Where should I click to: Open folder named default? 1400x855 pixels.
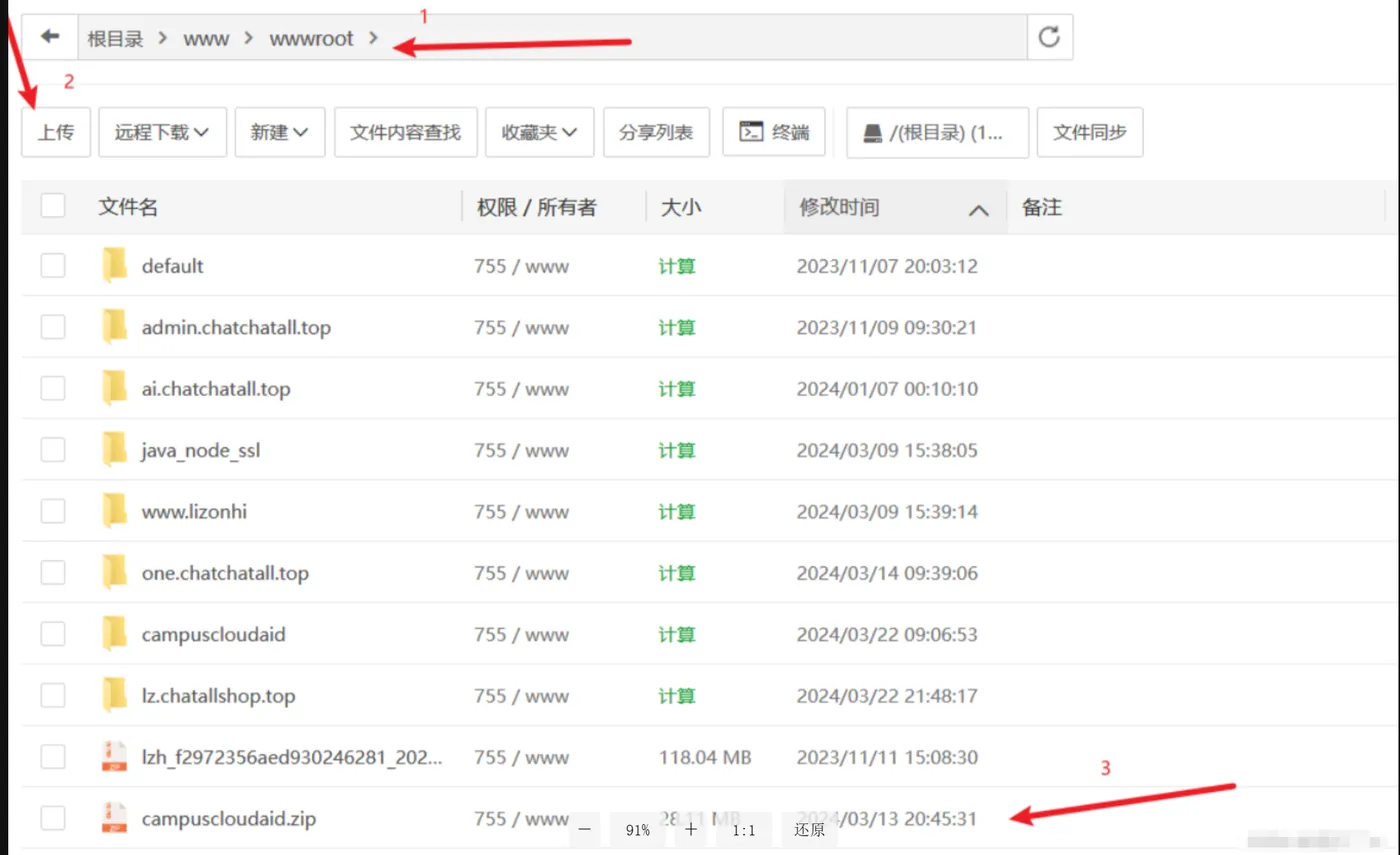click(x=173, y=266)
